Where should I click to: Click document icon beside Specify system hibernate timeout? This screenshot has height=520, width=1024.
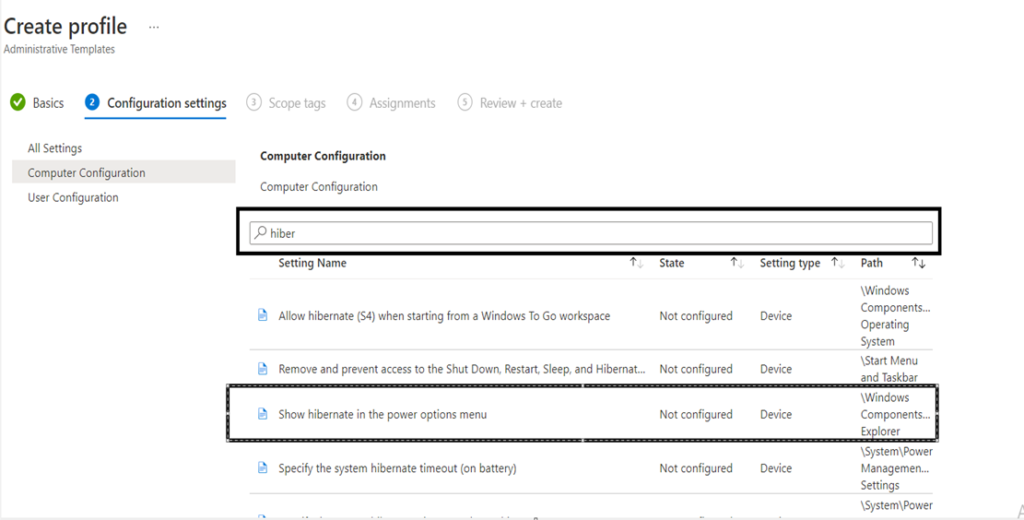pos(263,468)
